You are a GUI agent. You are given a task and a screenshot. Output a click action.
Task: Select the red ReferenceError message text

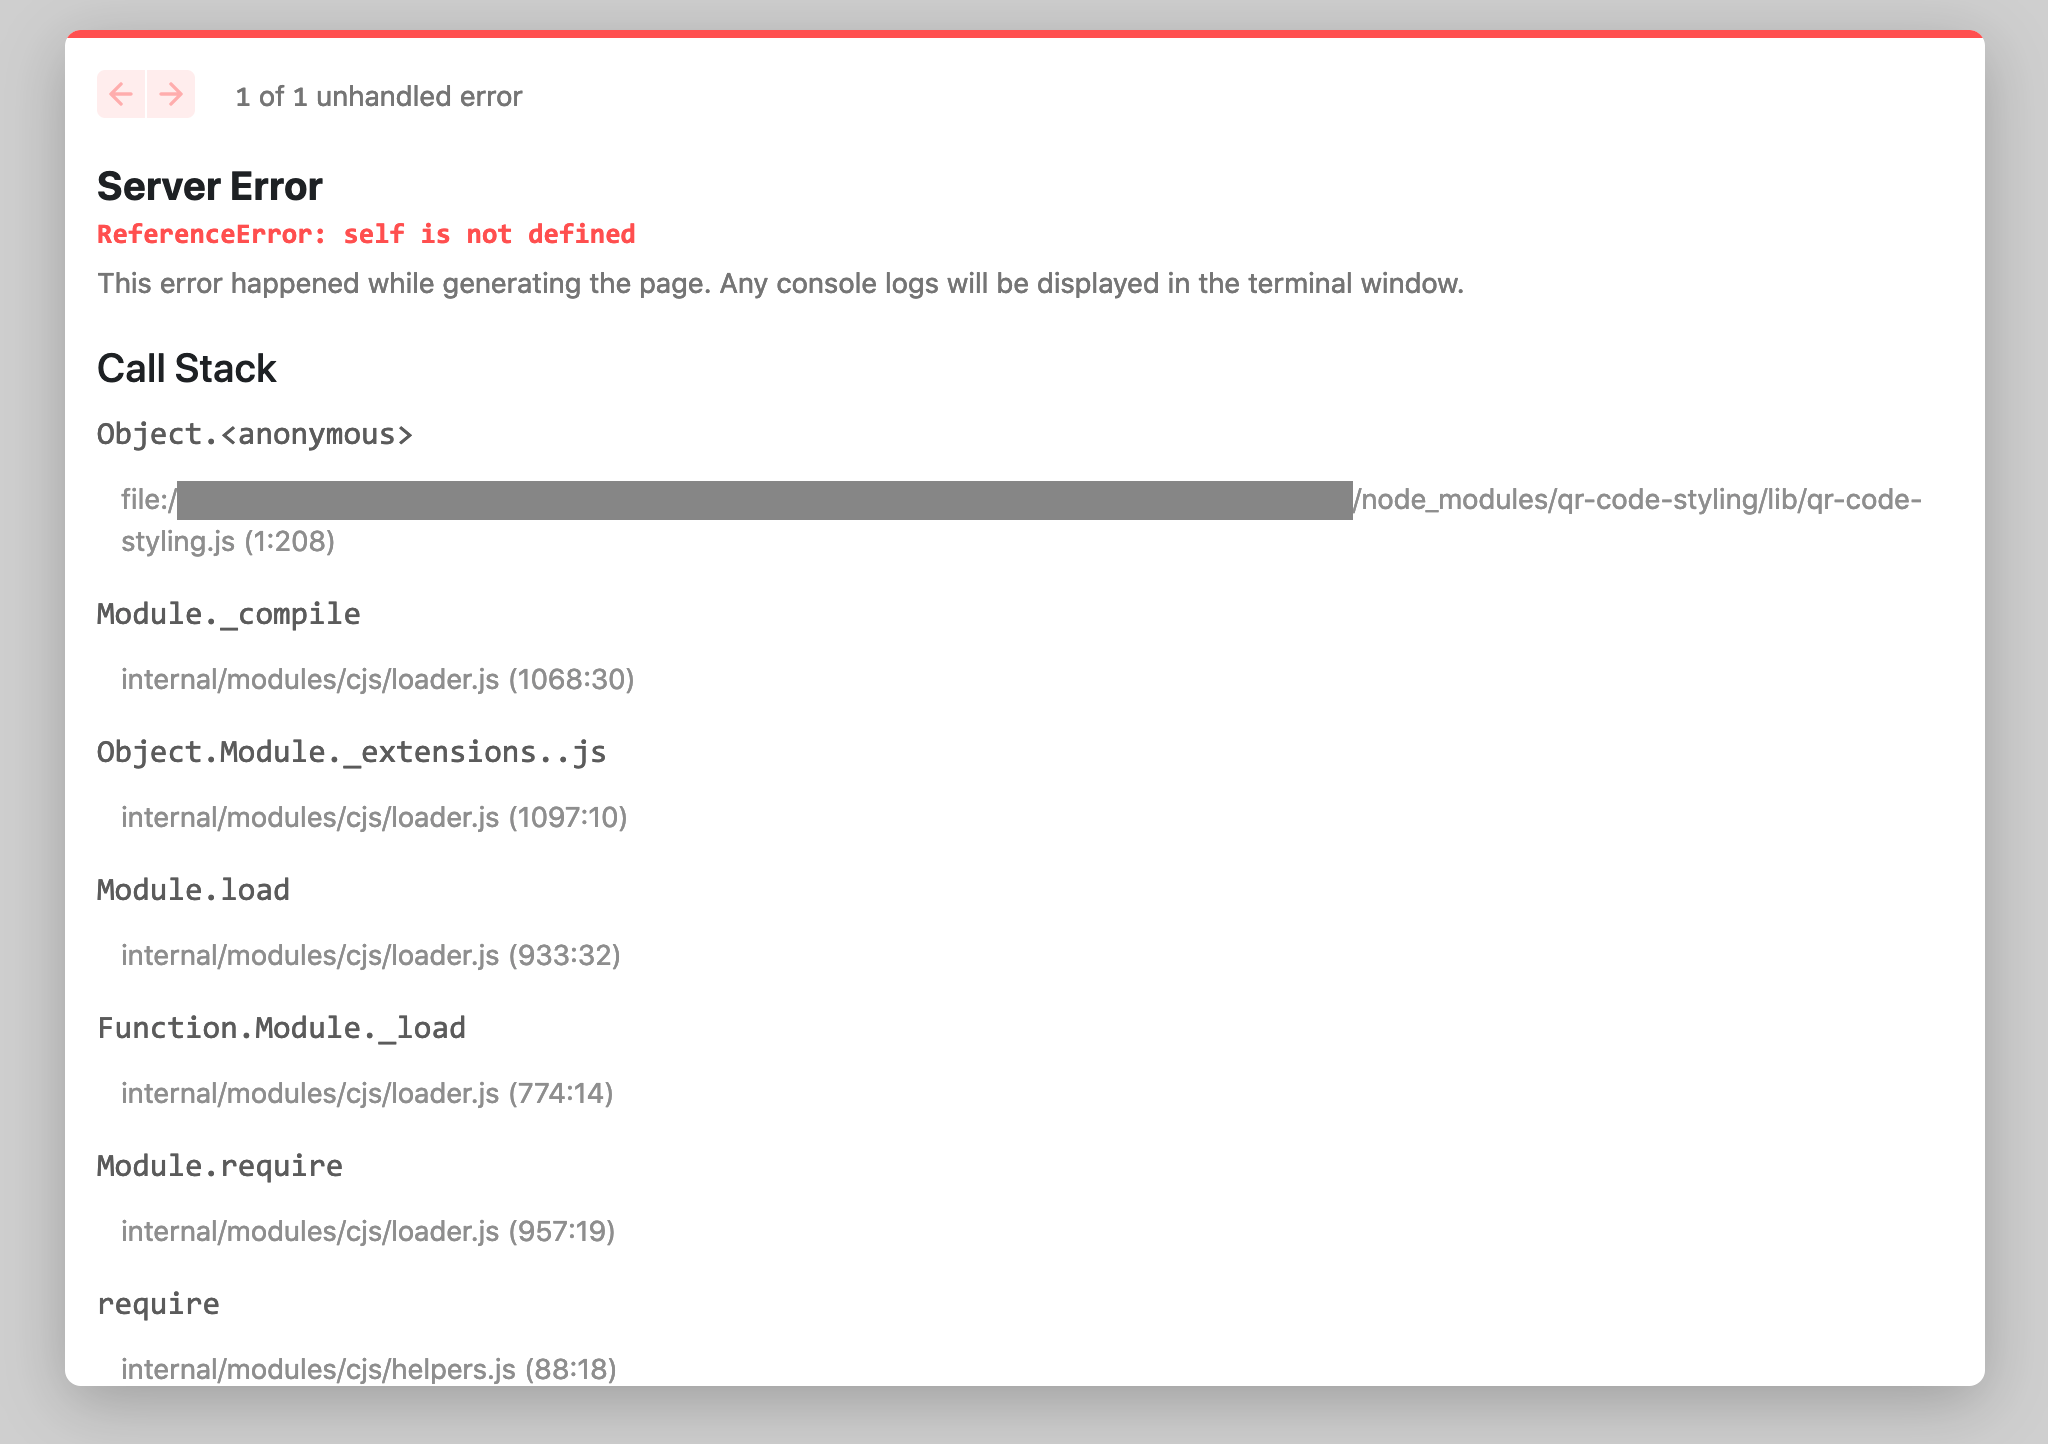click(365, 233)
